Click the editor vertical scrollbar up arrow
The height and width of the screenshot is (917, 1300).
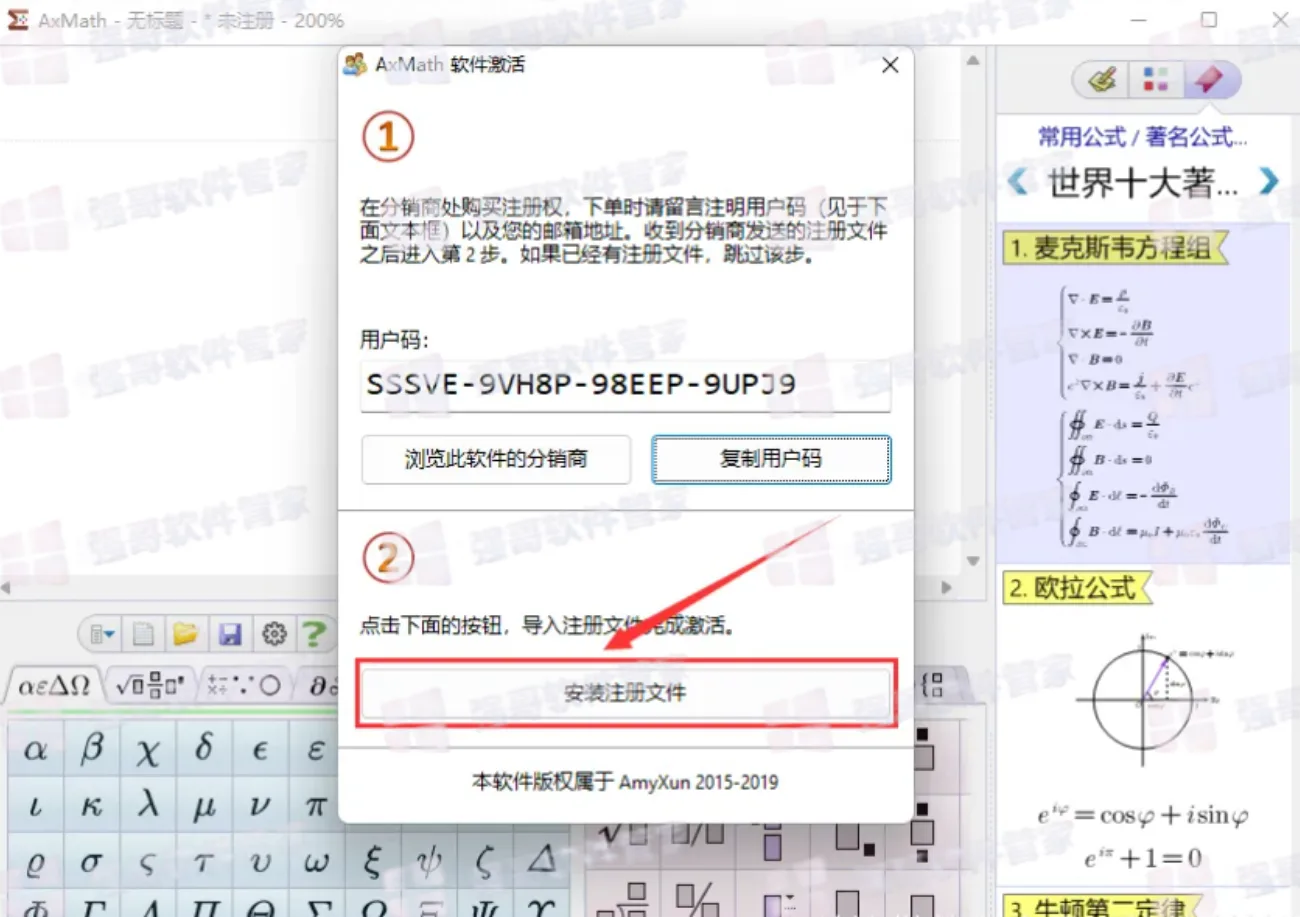[974, 60]
